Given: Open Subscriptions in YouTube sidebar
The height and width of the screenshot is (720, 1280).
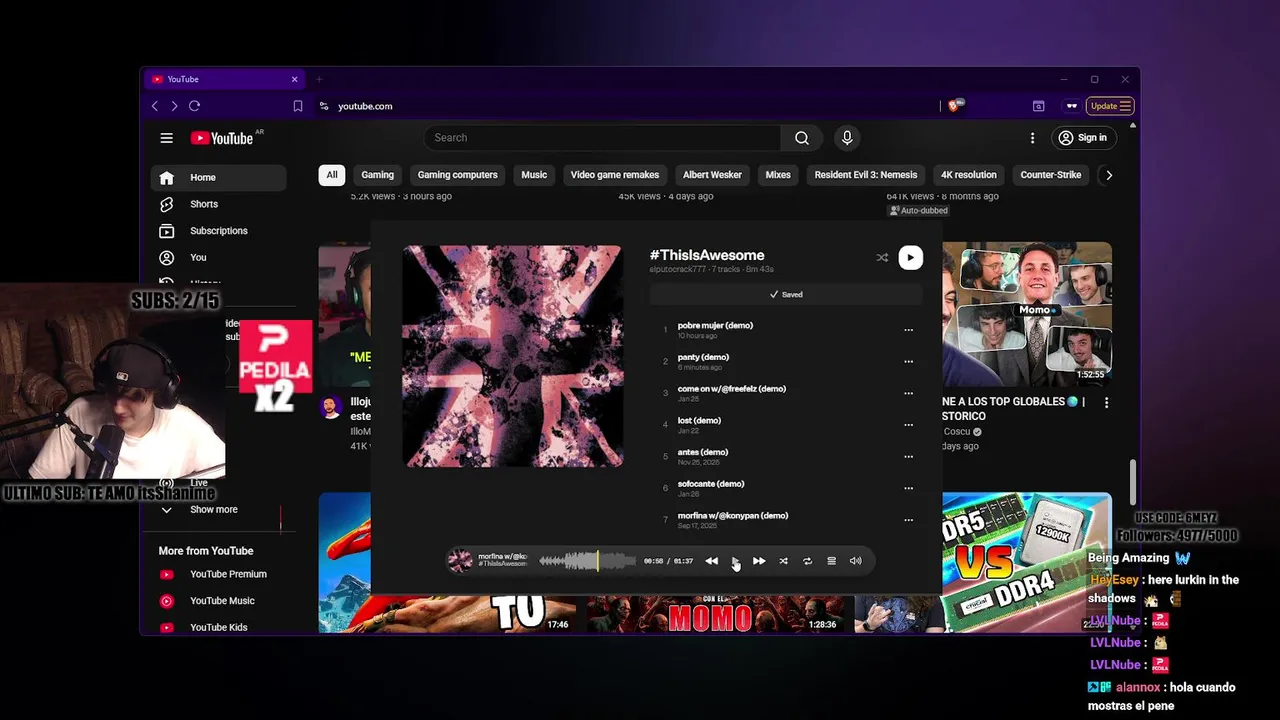Looking at the screenshot, I should tap(218, 231).
